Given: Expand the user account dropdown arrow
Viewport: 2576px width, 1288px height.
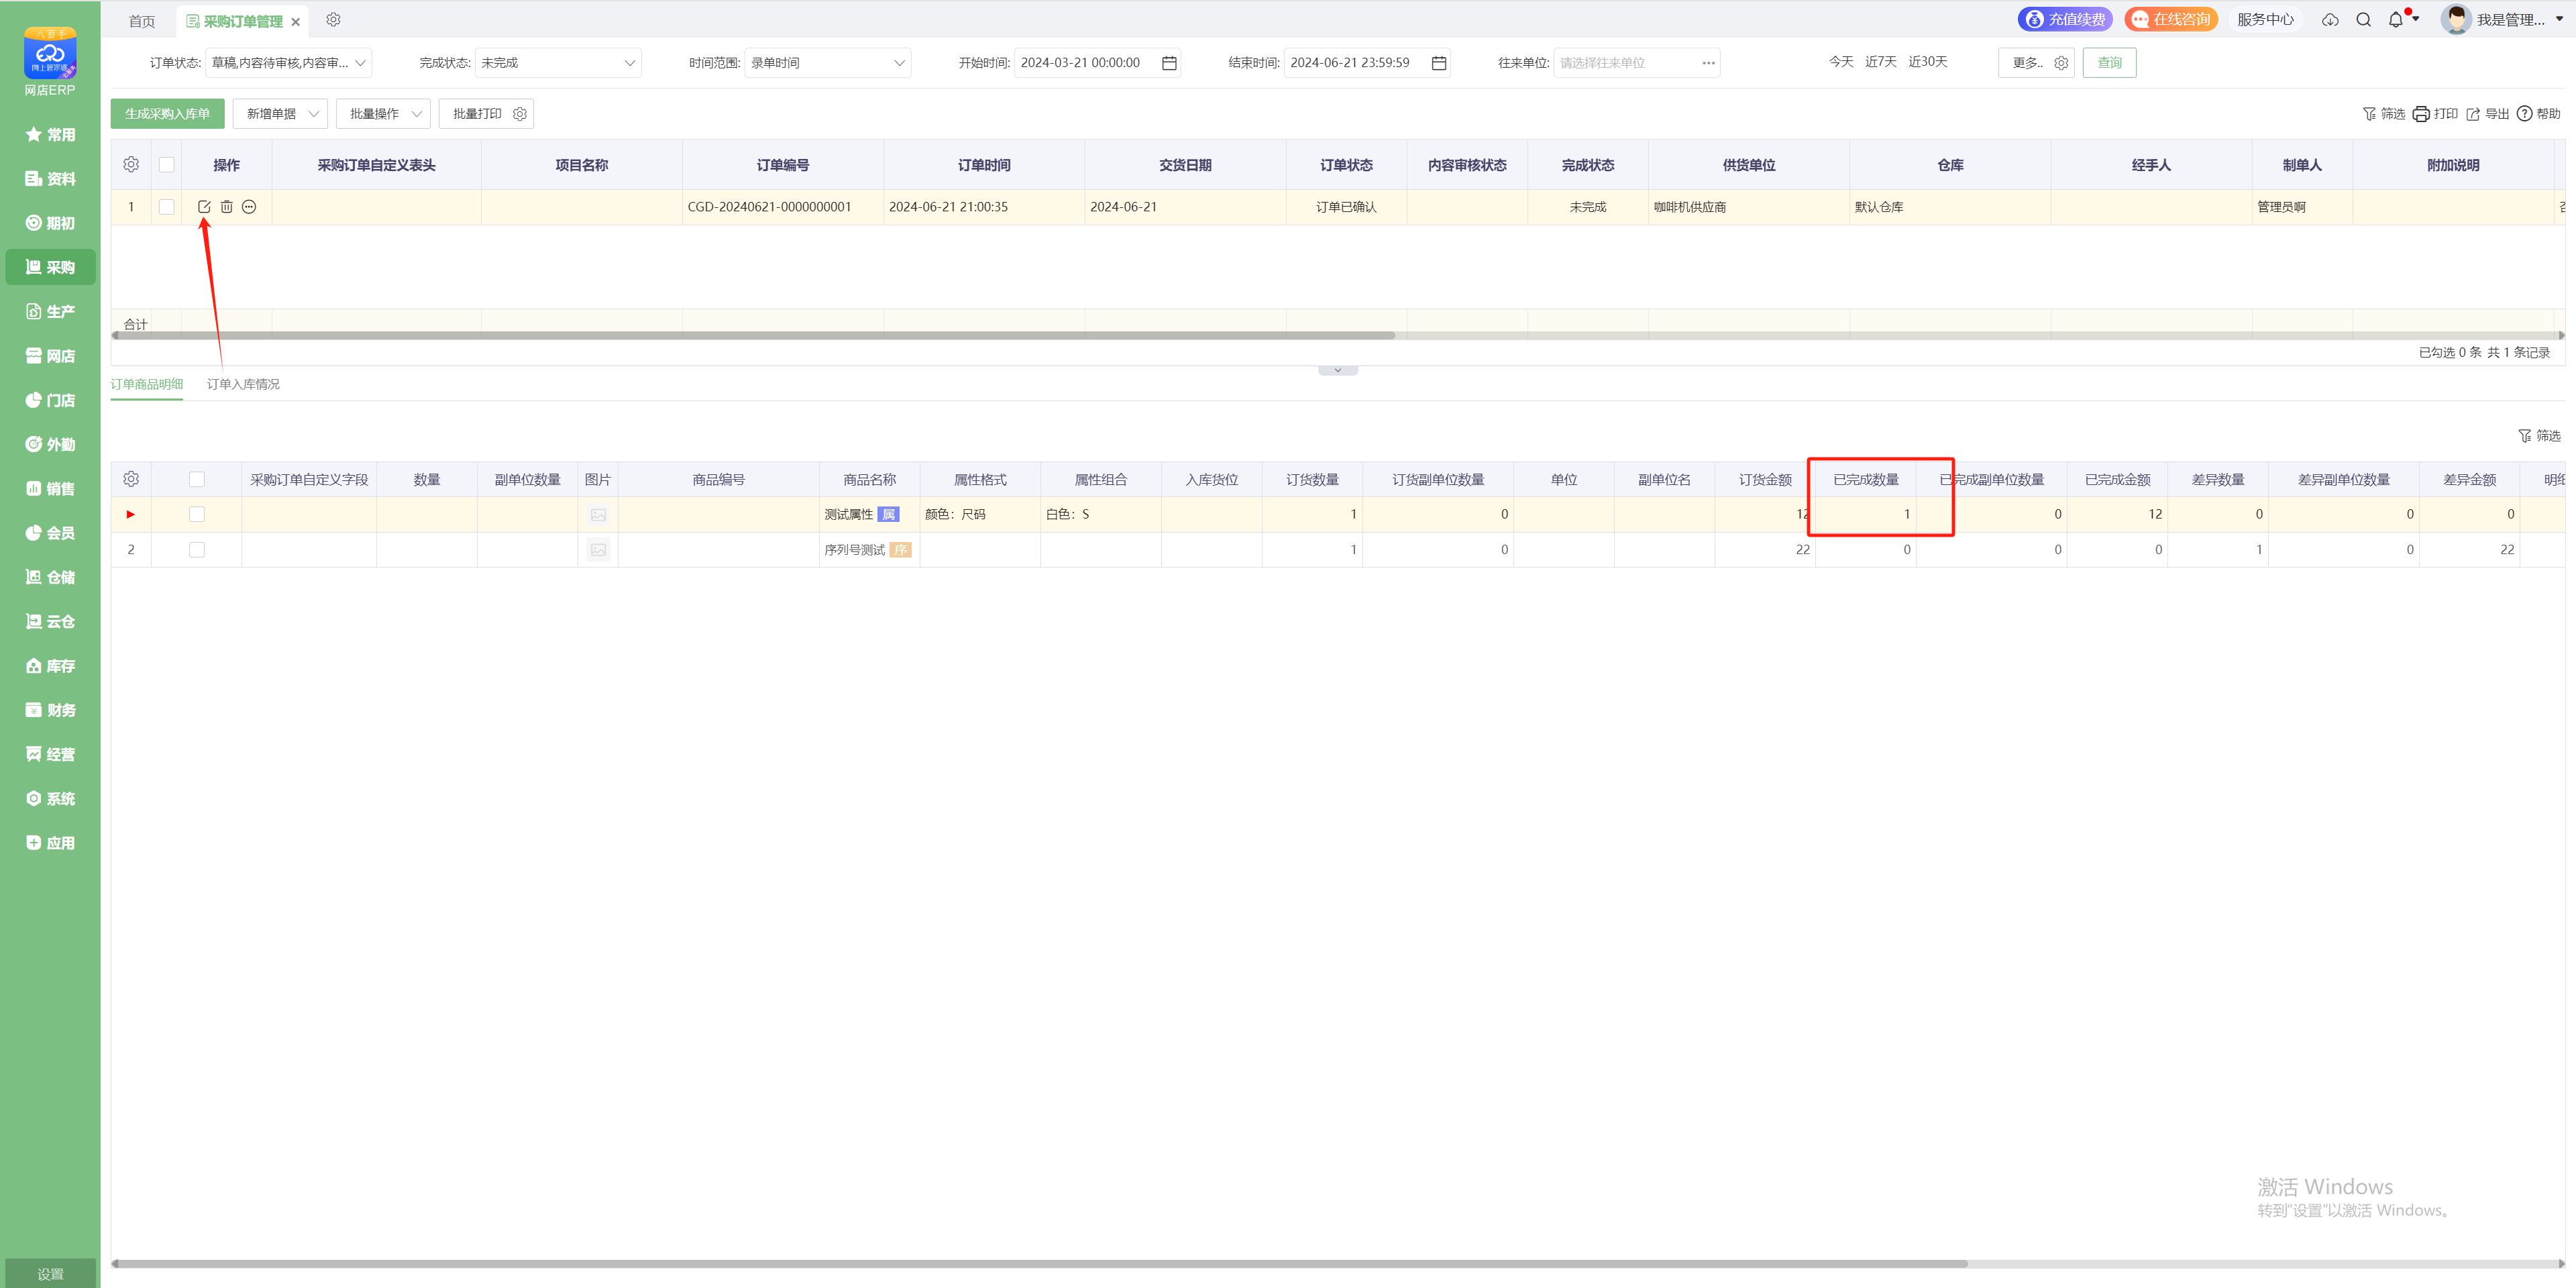Looking at the screenshot, I should pyautogui.click(x=2560, y=19).
